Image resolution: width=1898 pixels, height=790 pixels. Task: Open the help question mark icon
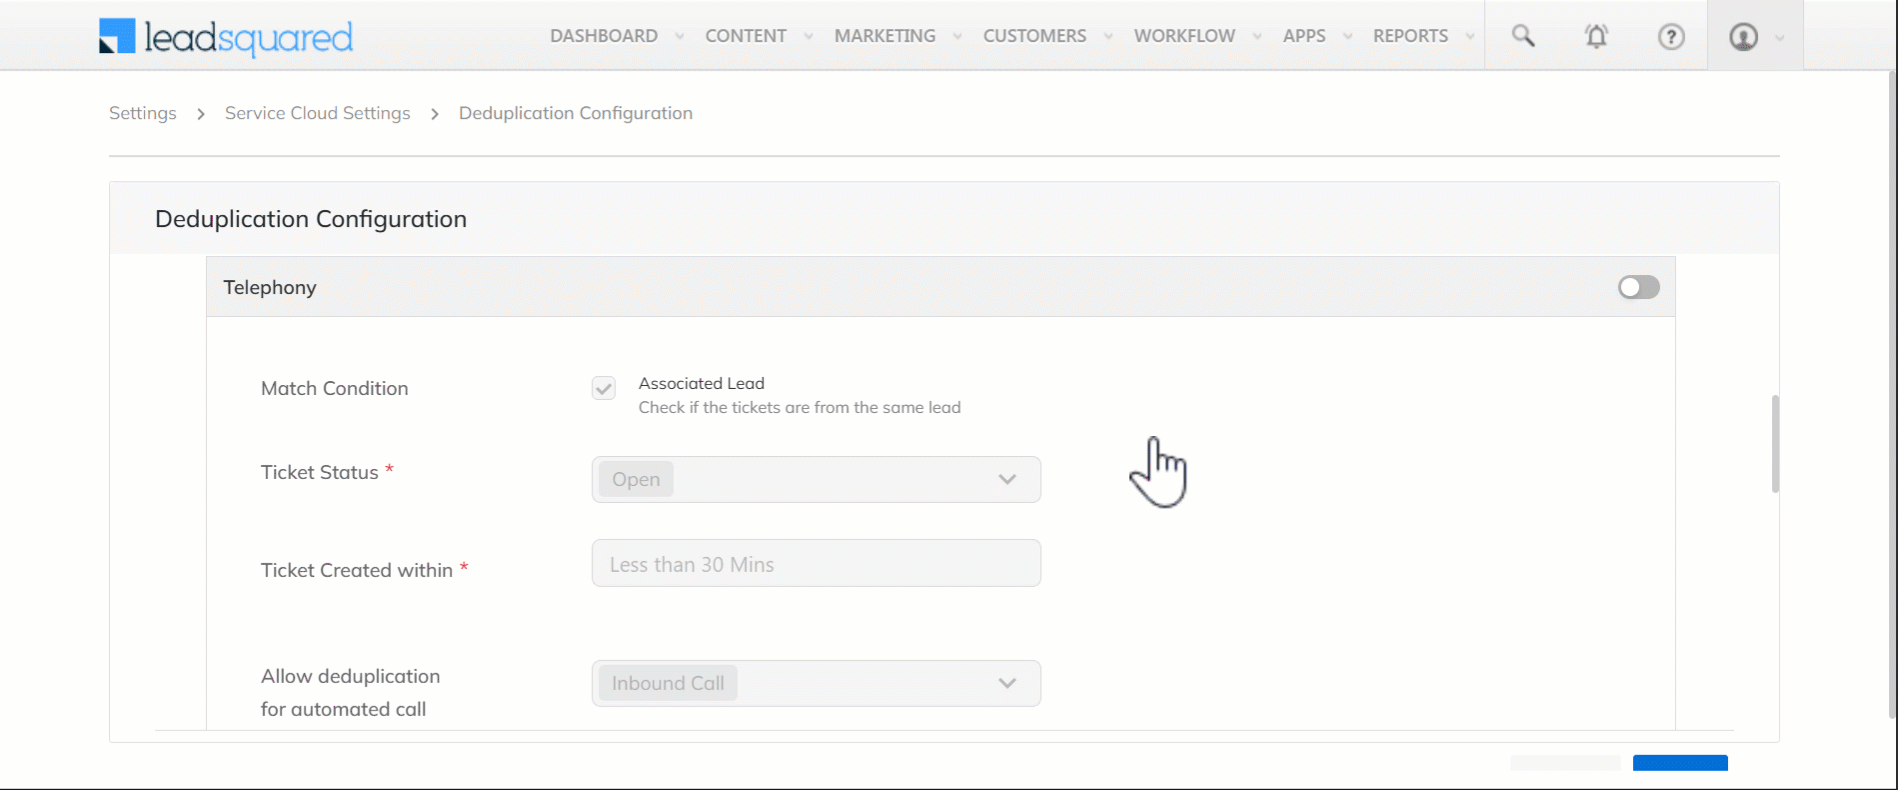pos(1671,36)
